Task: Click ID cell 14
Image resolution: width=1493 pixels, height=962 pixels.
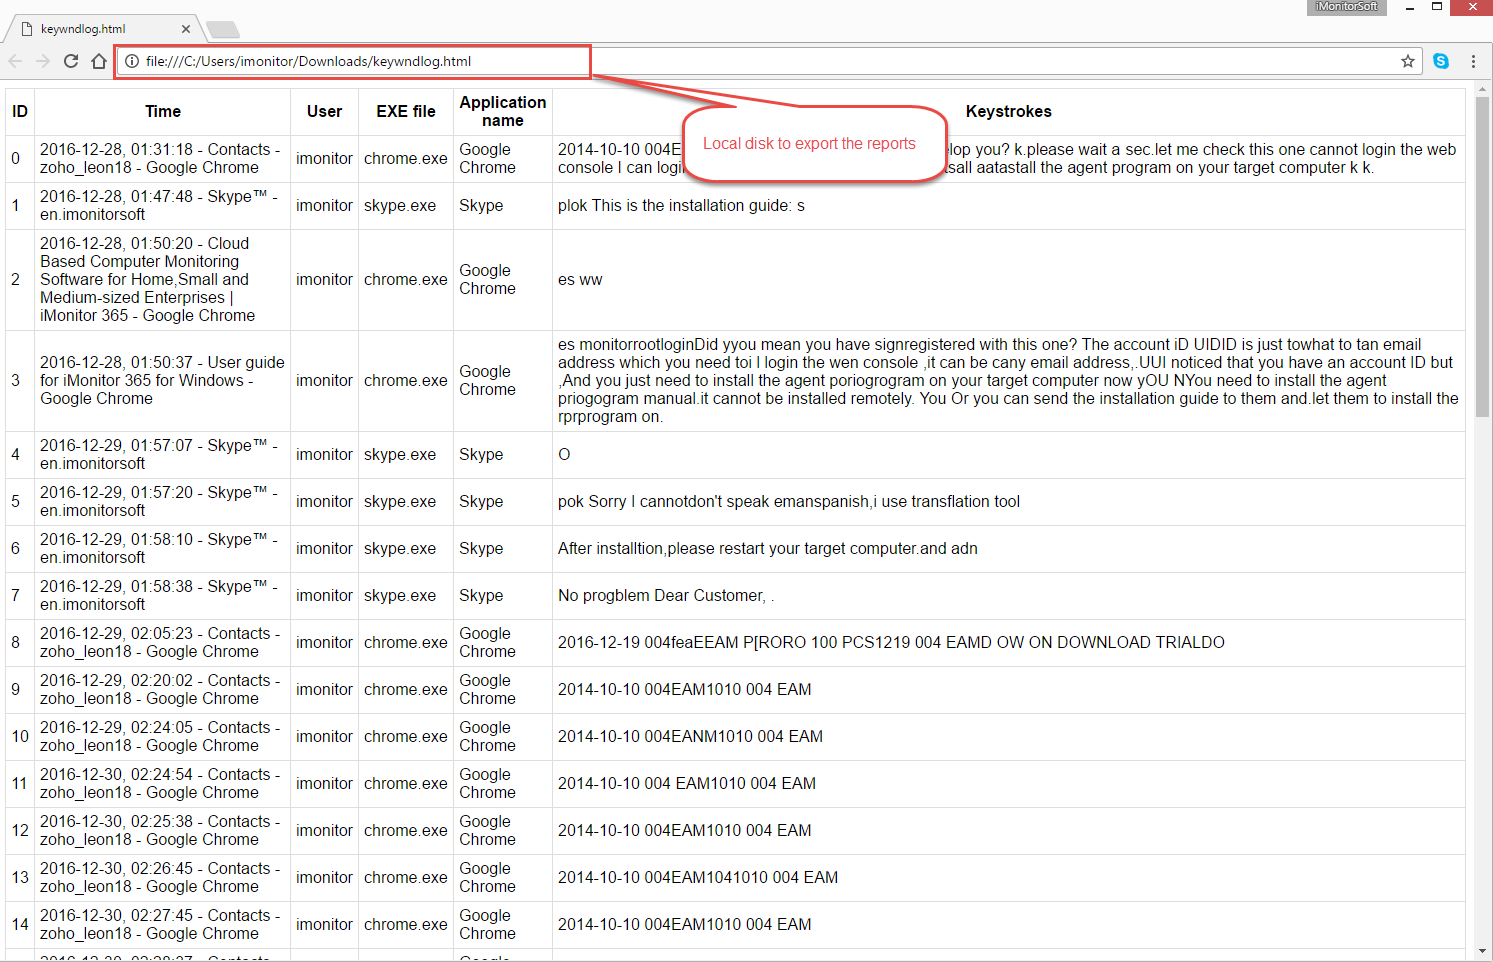Action: tap(20, 924)
